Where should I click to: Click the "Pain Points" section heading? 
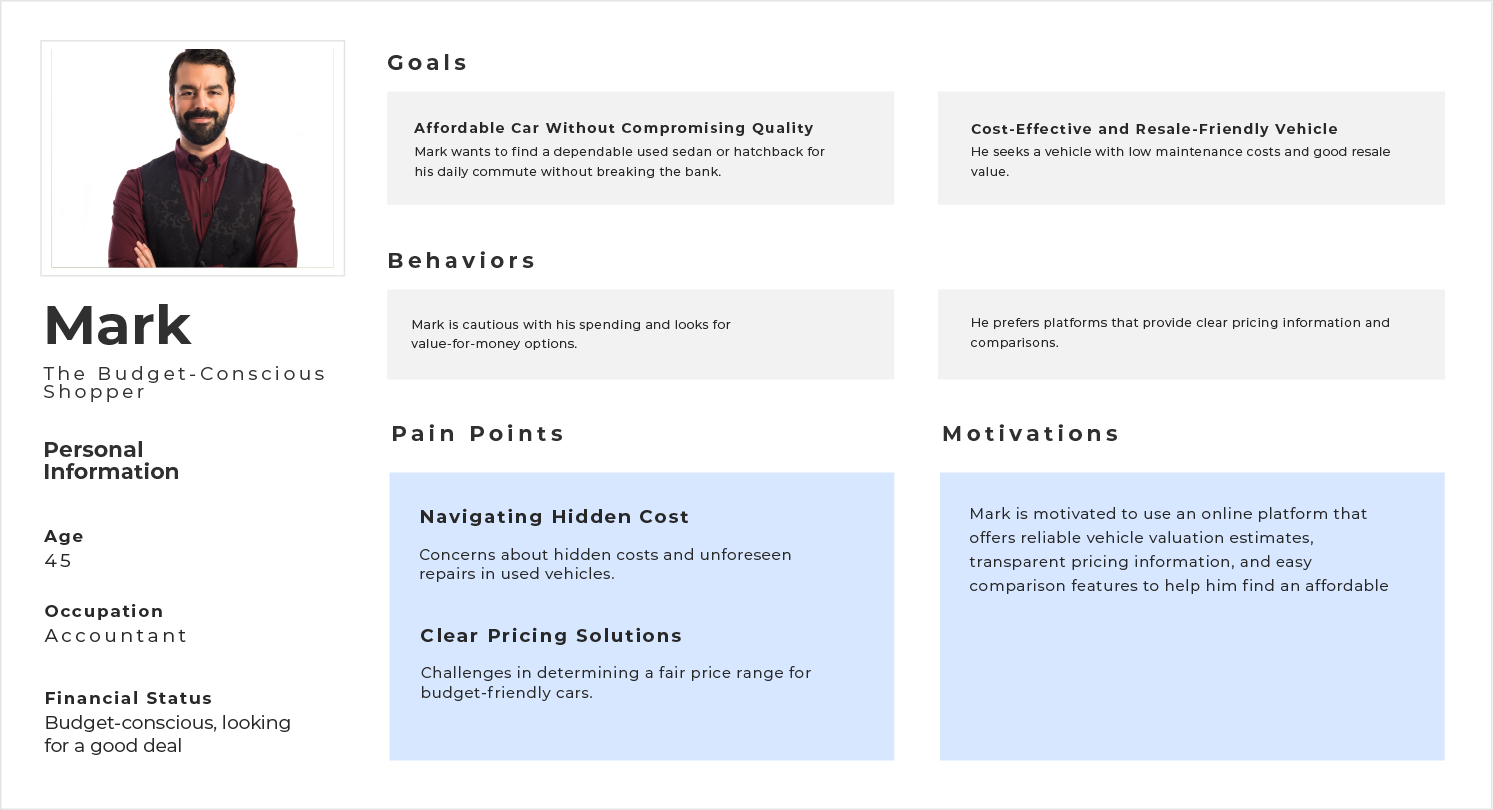477,434
